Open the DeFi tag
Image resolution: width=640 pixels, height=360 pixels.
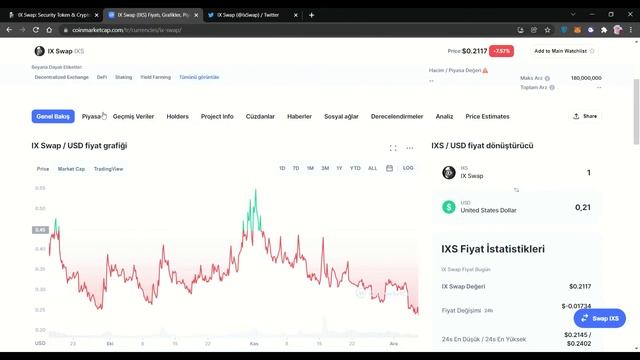click(x=102, y=77)
